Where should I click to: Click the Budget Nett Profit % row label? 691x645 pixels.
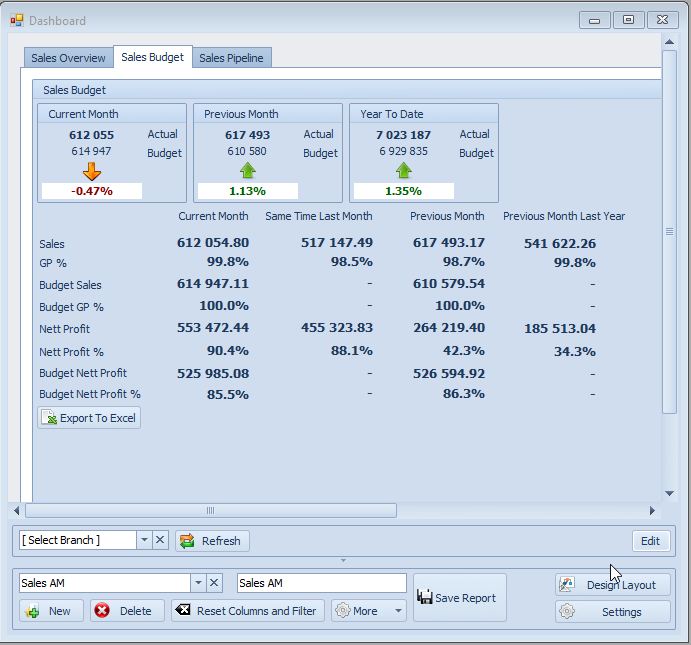tap(90, 394)
